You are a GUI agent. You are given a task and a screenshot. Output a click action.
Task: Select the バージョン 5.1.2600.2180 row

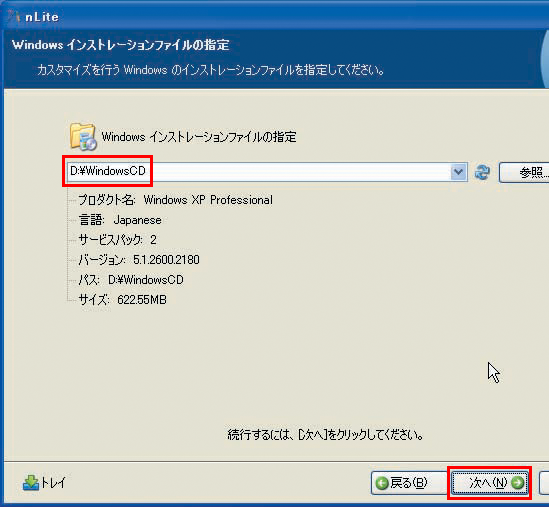pos(139,260)
